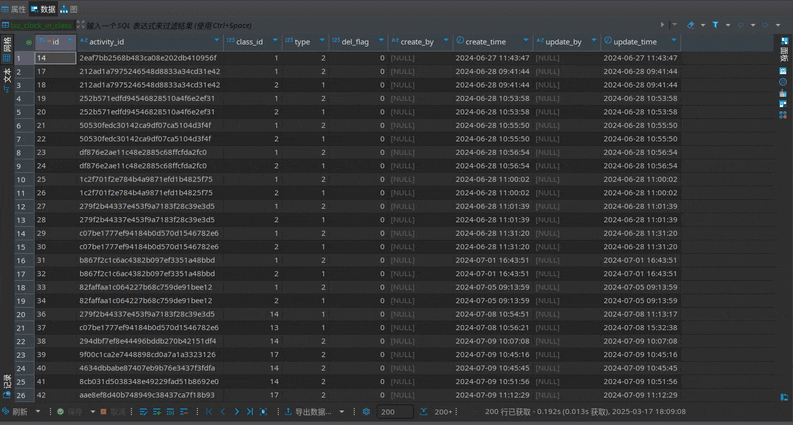
Task: Click the 保存 save button
Action: click(70, 412)
